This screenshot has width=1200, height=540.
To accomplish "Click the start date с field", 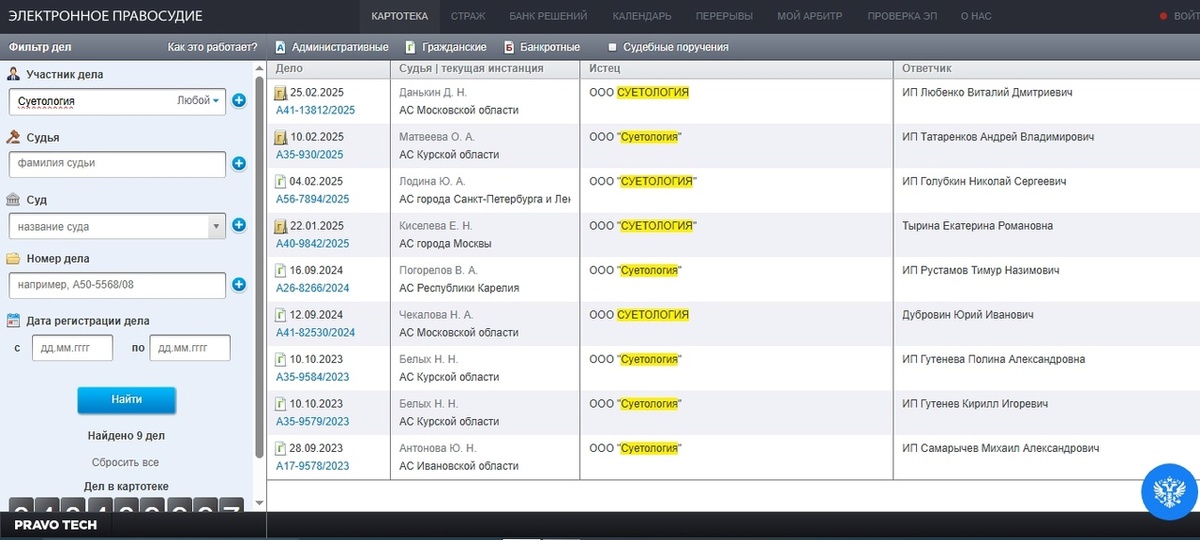I will [x=72, y=348].
